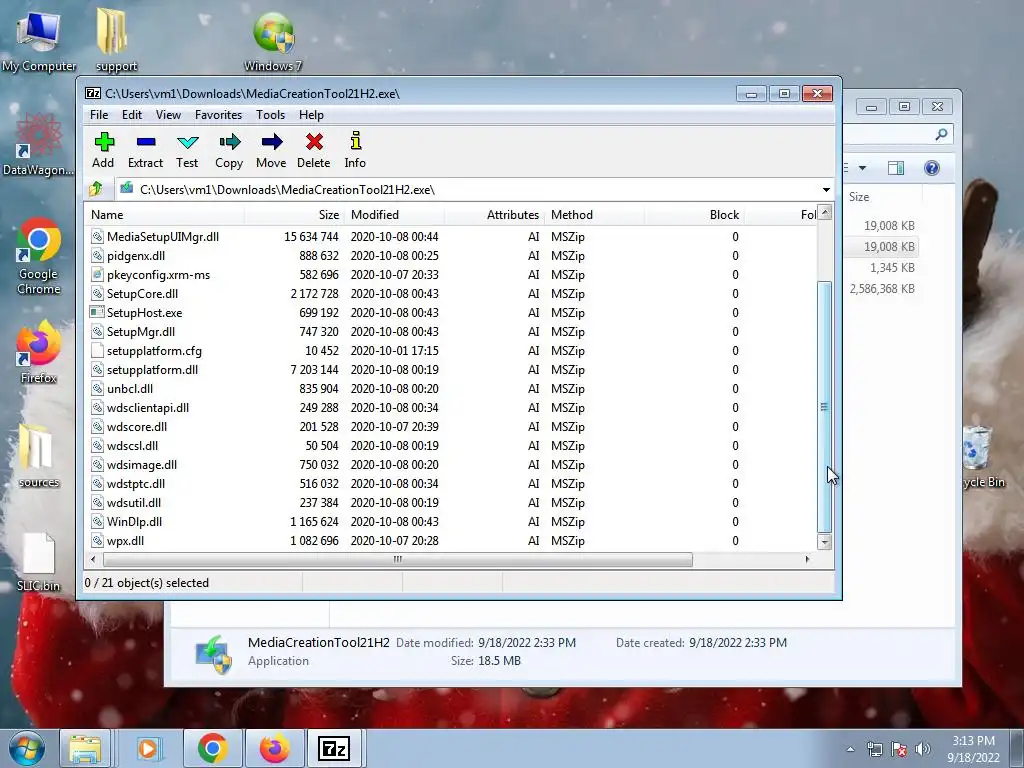Open the File menu
Screen dimensions: 1024x768
(99, 114)
